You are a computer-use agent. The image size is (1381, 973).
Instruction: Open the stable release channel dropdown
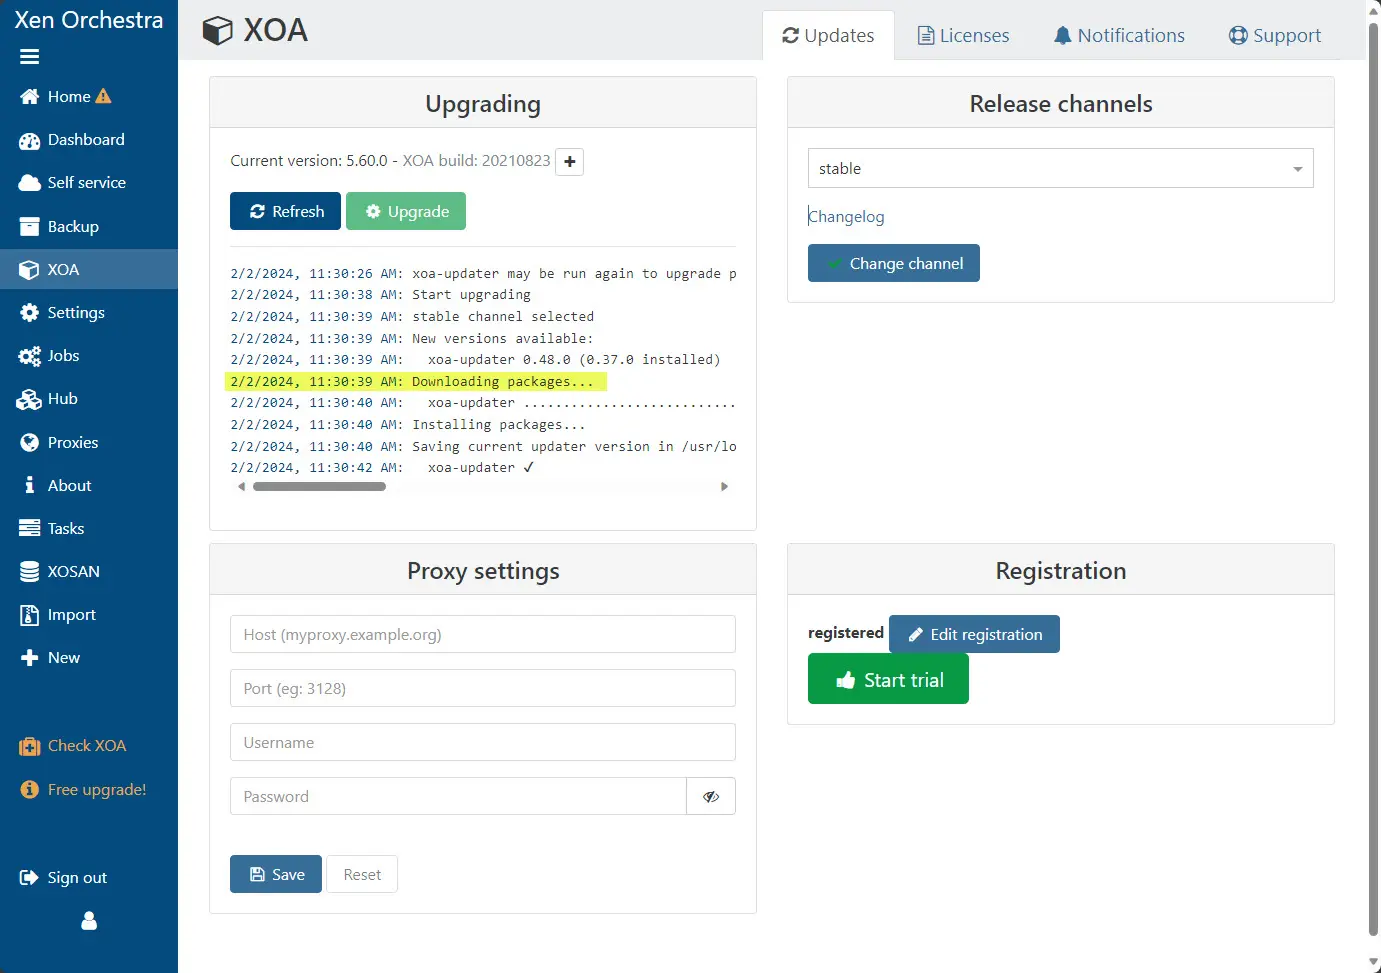coord(1061,169)
